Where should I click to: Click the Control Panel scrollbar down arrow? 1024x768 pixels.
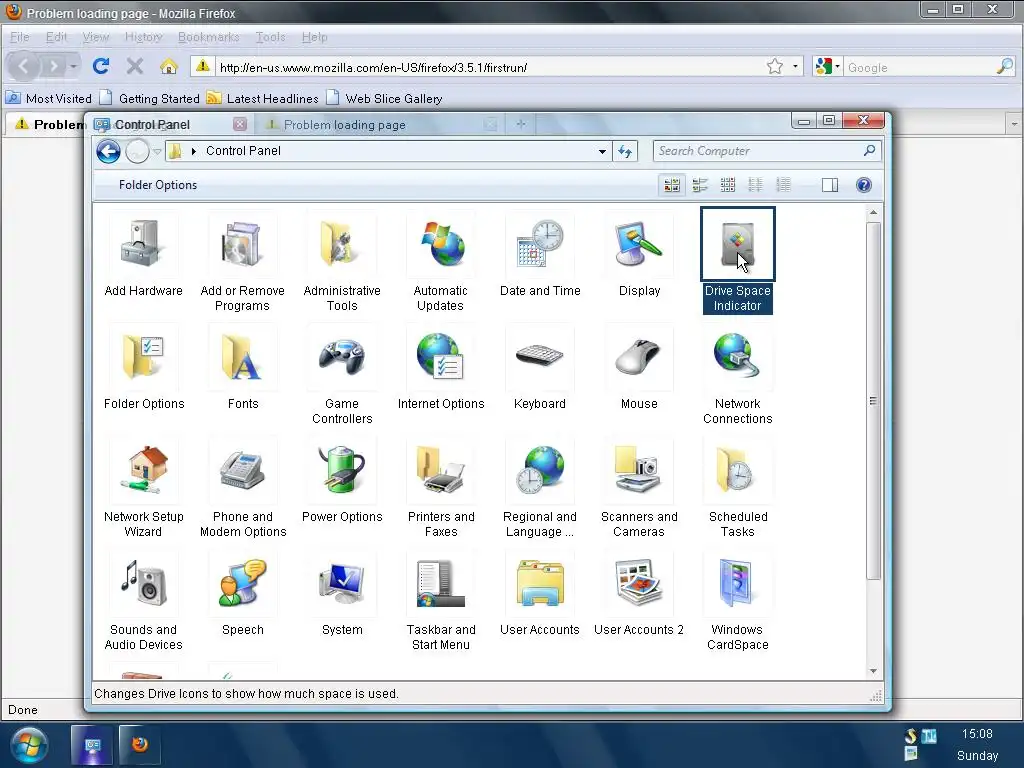(873, 671)
